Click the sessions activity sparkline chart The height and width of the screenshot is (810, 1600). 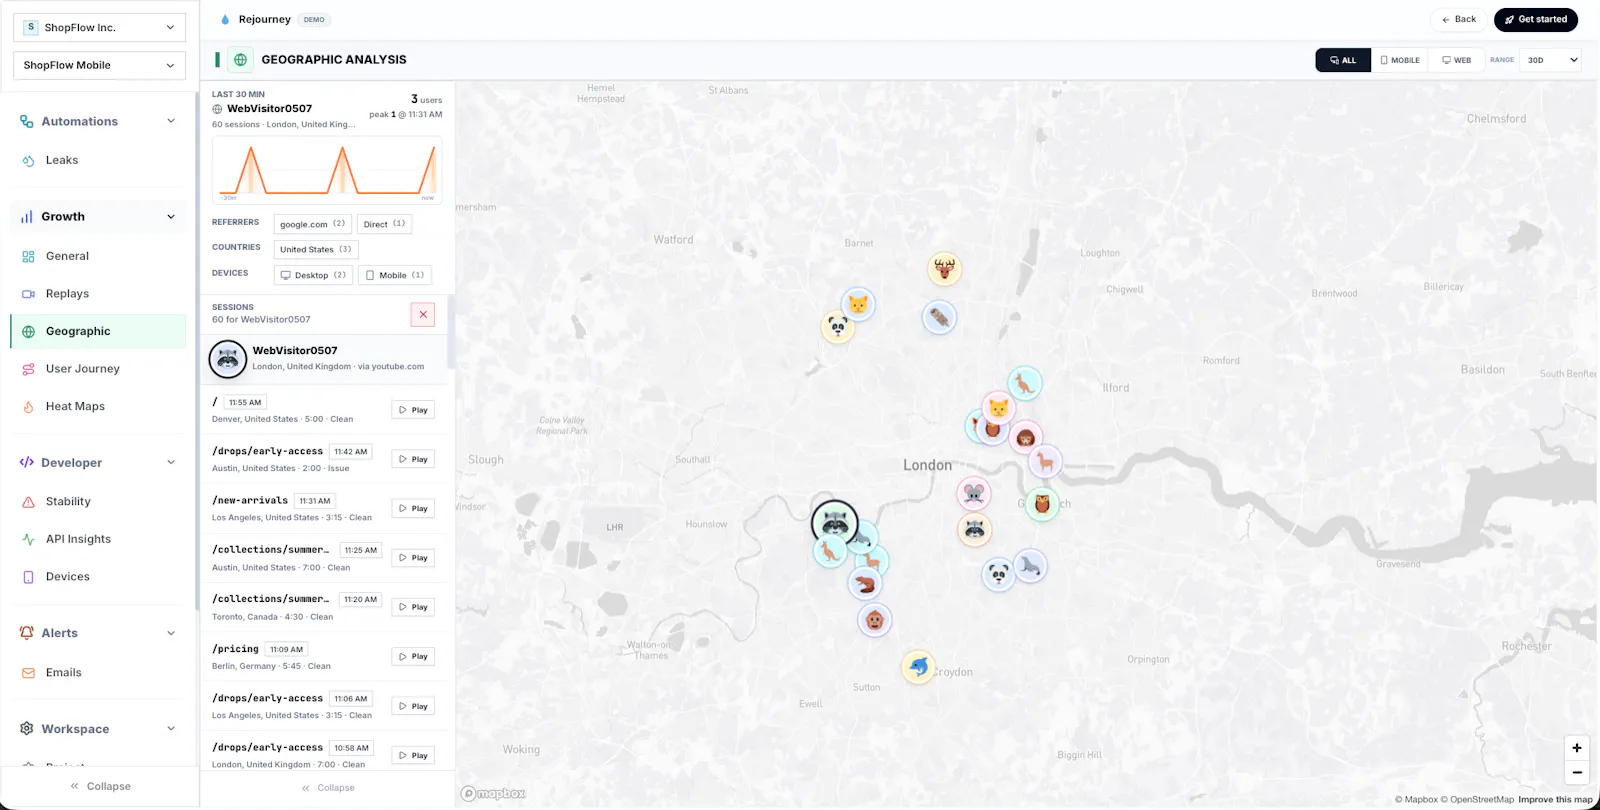click(327, 170)
